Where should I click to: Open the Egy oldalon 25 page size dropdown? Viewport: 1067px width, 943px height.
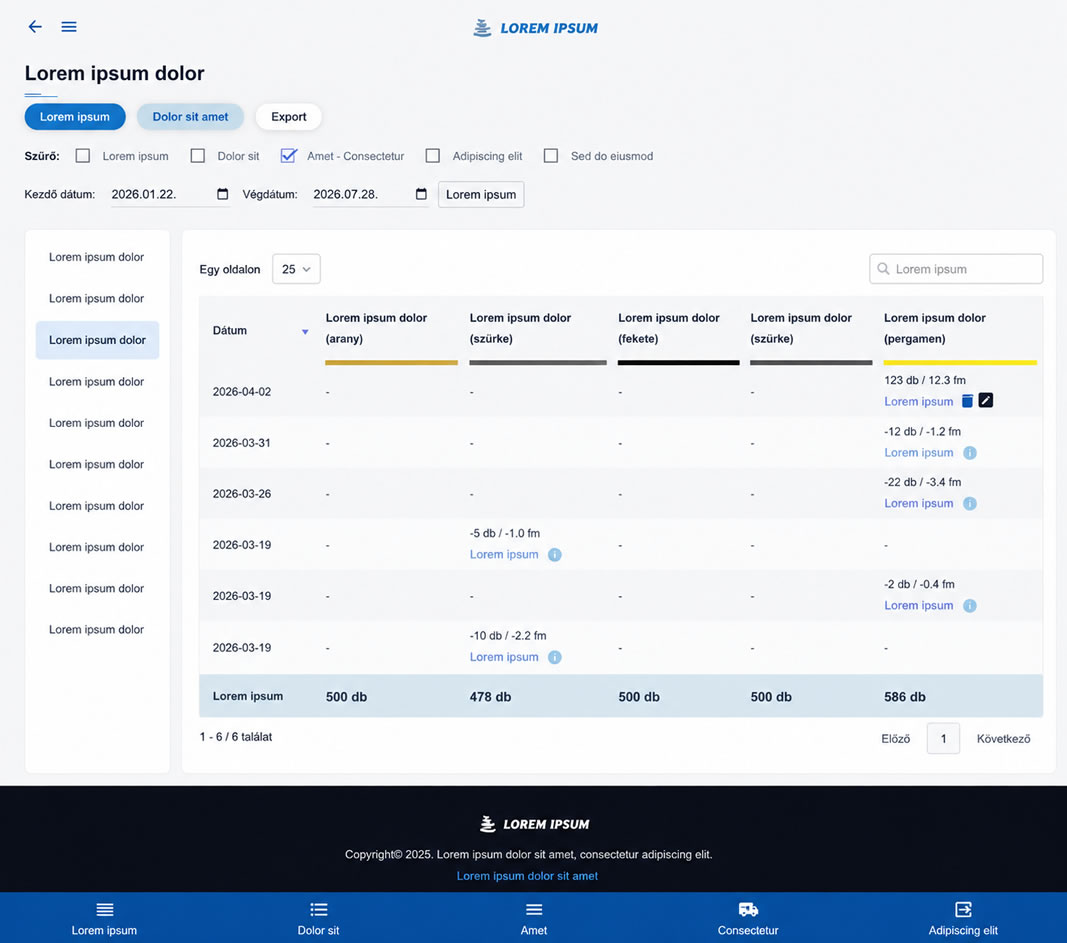click(x=296, y=269)
